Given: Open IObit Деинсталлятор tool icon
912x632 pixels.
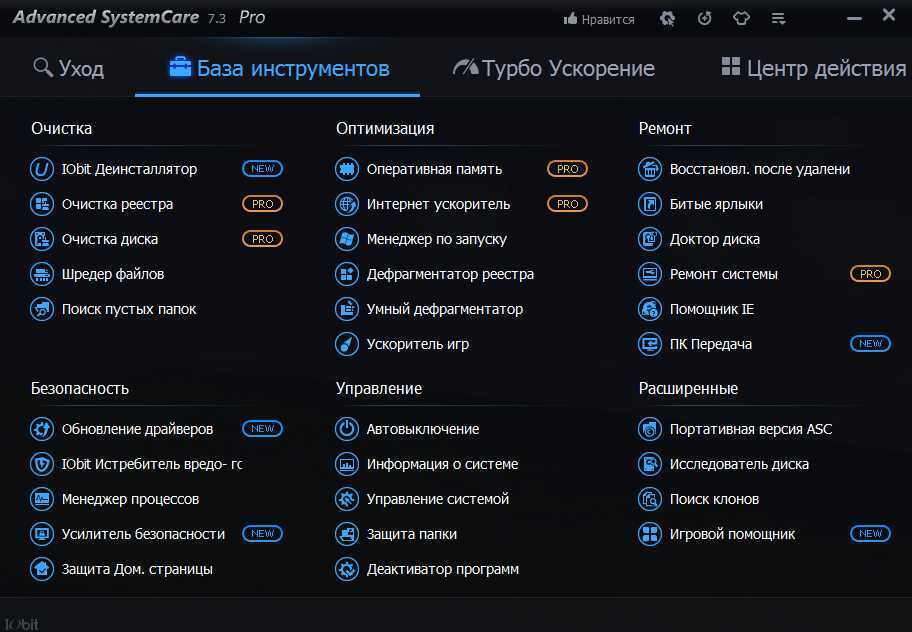Looking at the screenshot, I should (x=42, y=169).
